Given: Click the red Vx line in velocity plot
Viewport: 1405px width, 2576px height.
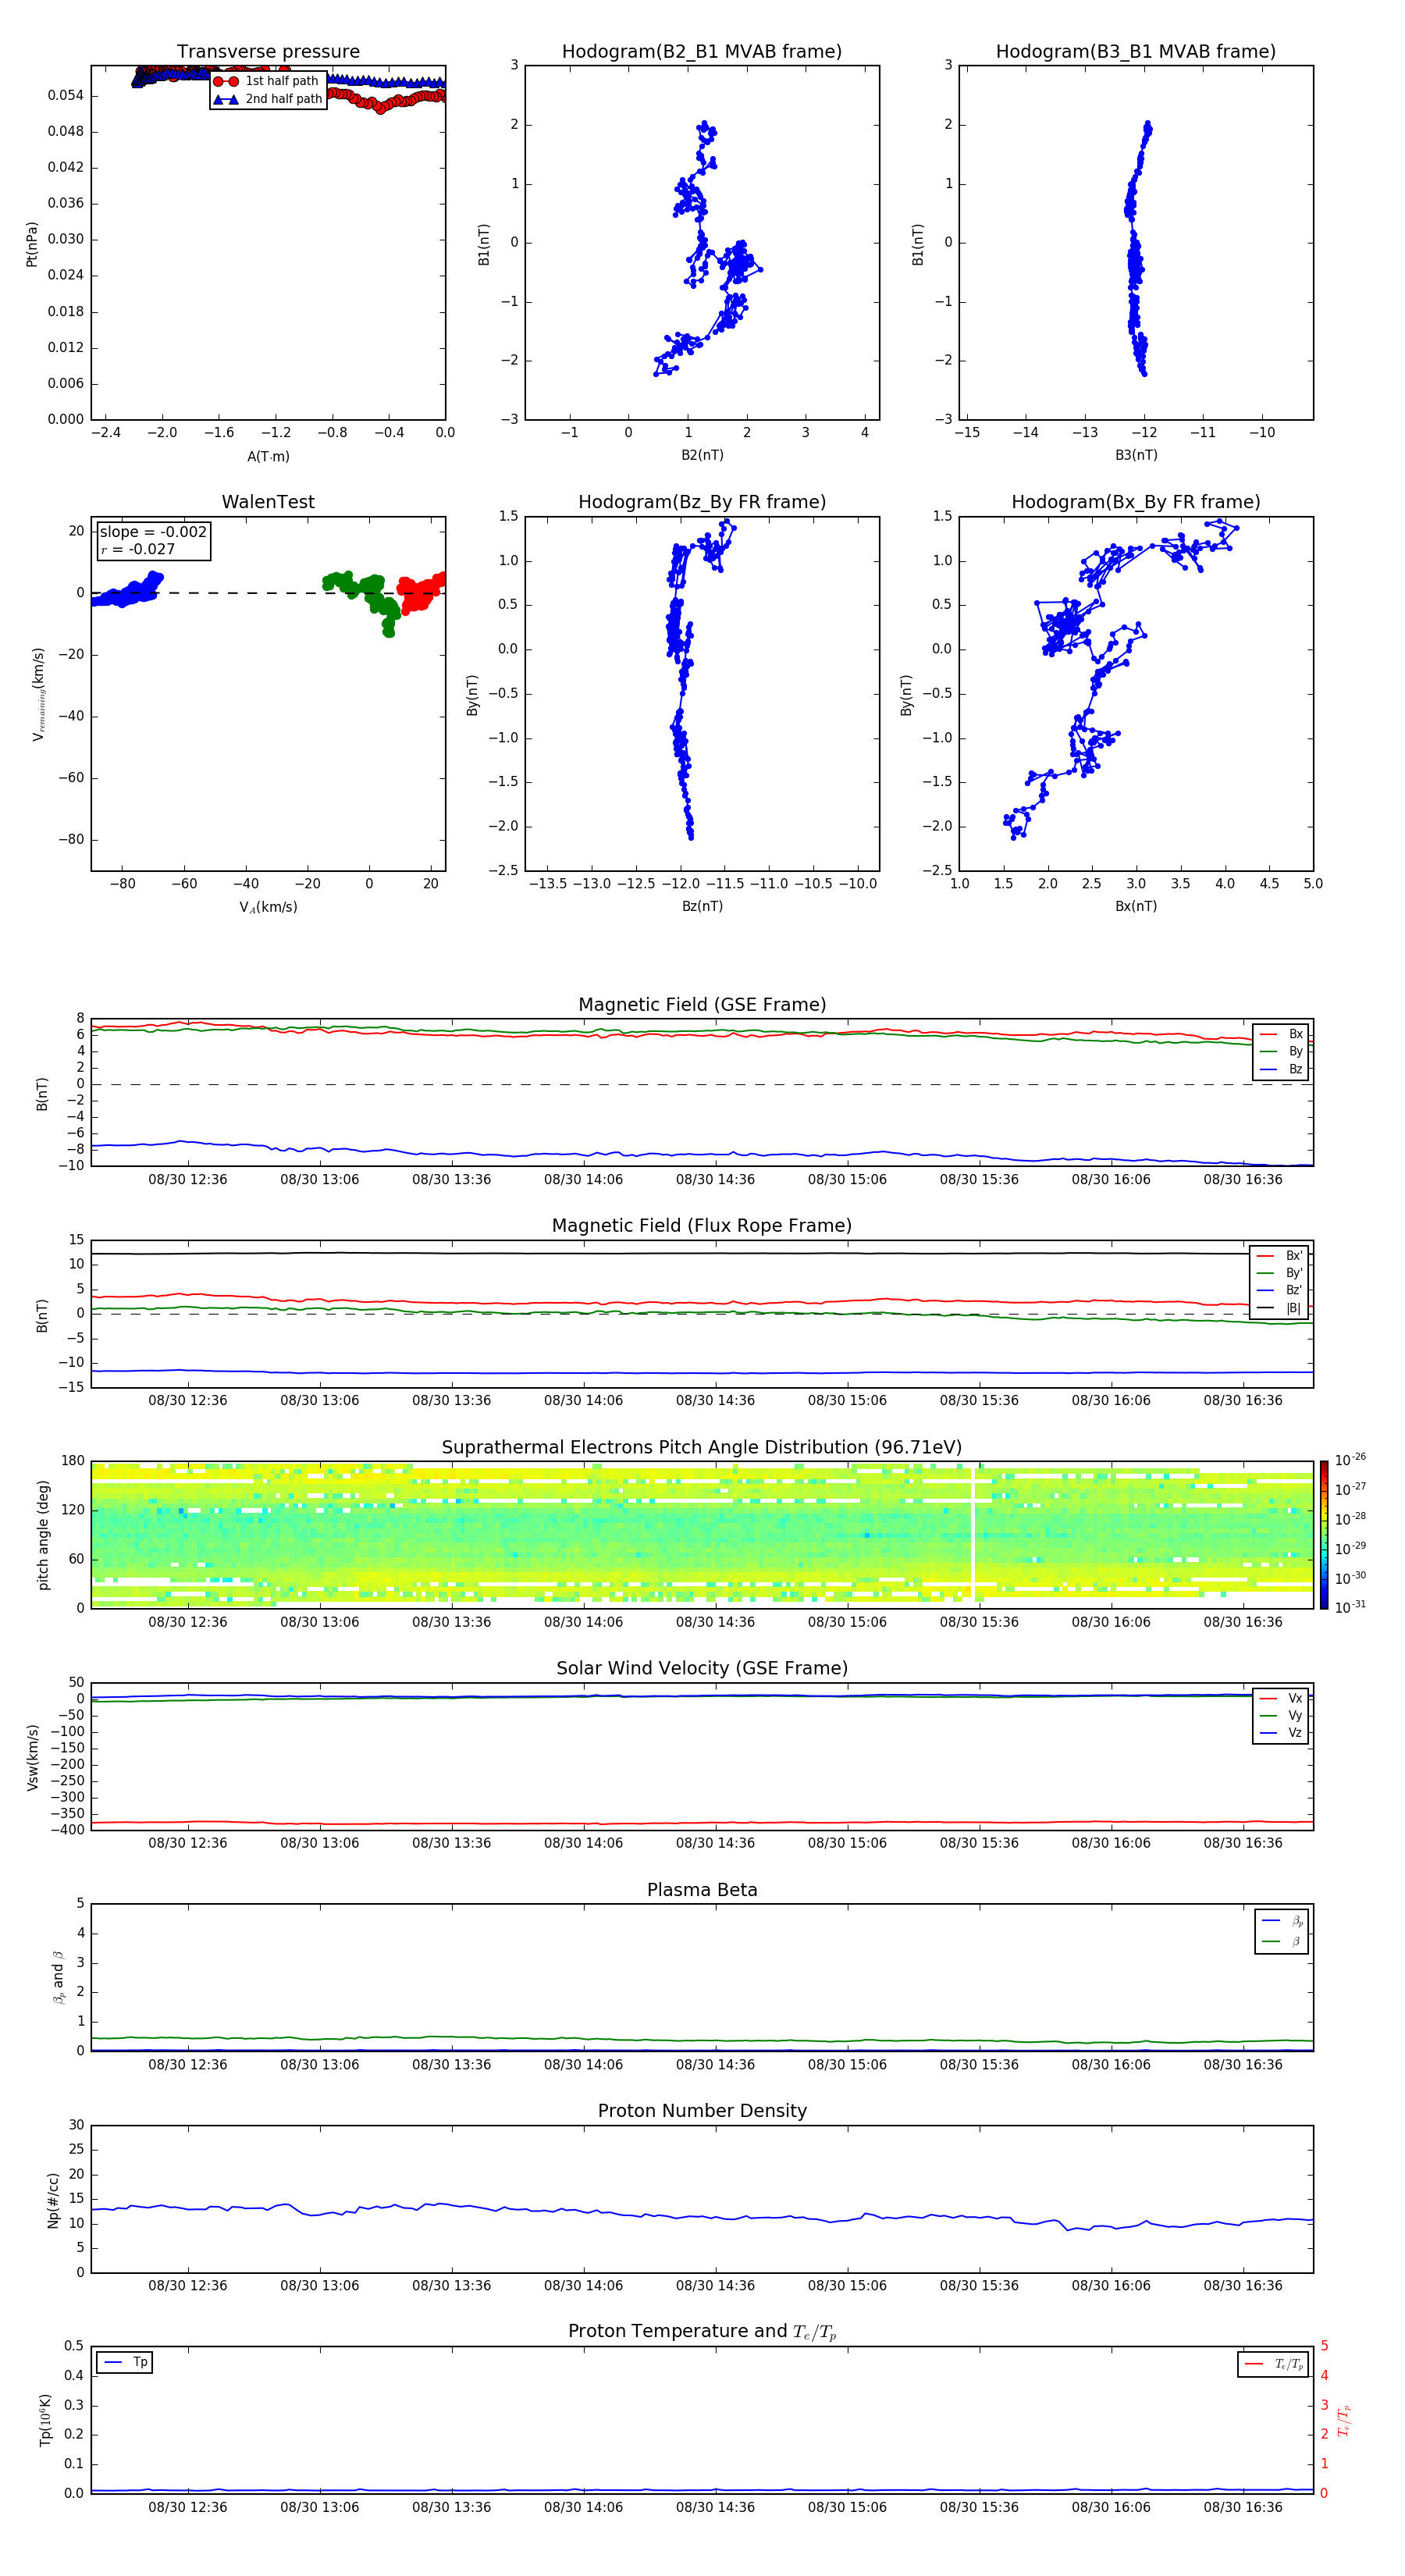Looking at the screenshot, I should tap(702, 1823).
